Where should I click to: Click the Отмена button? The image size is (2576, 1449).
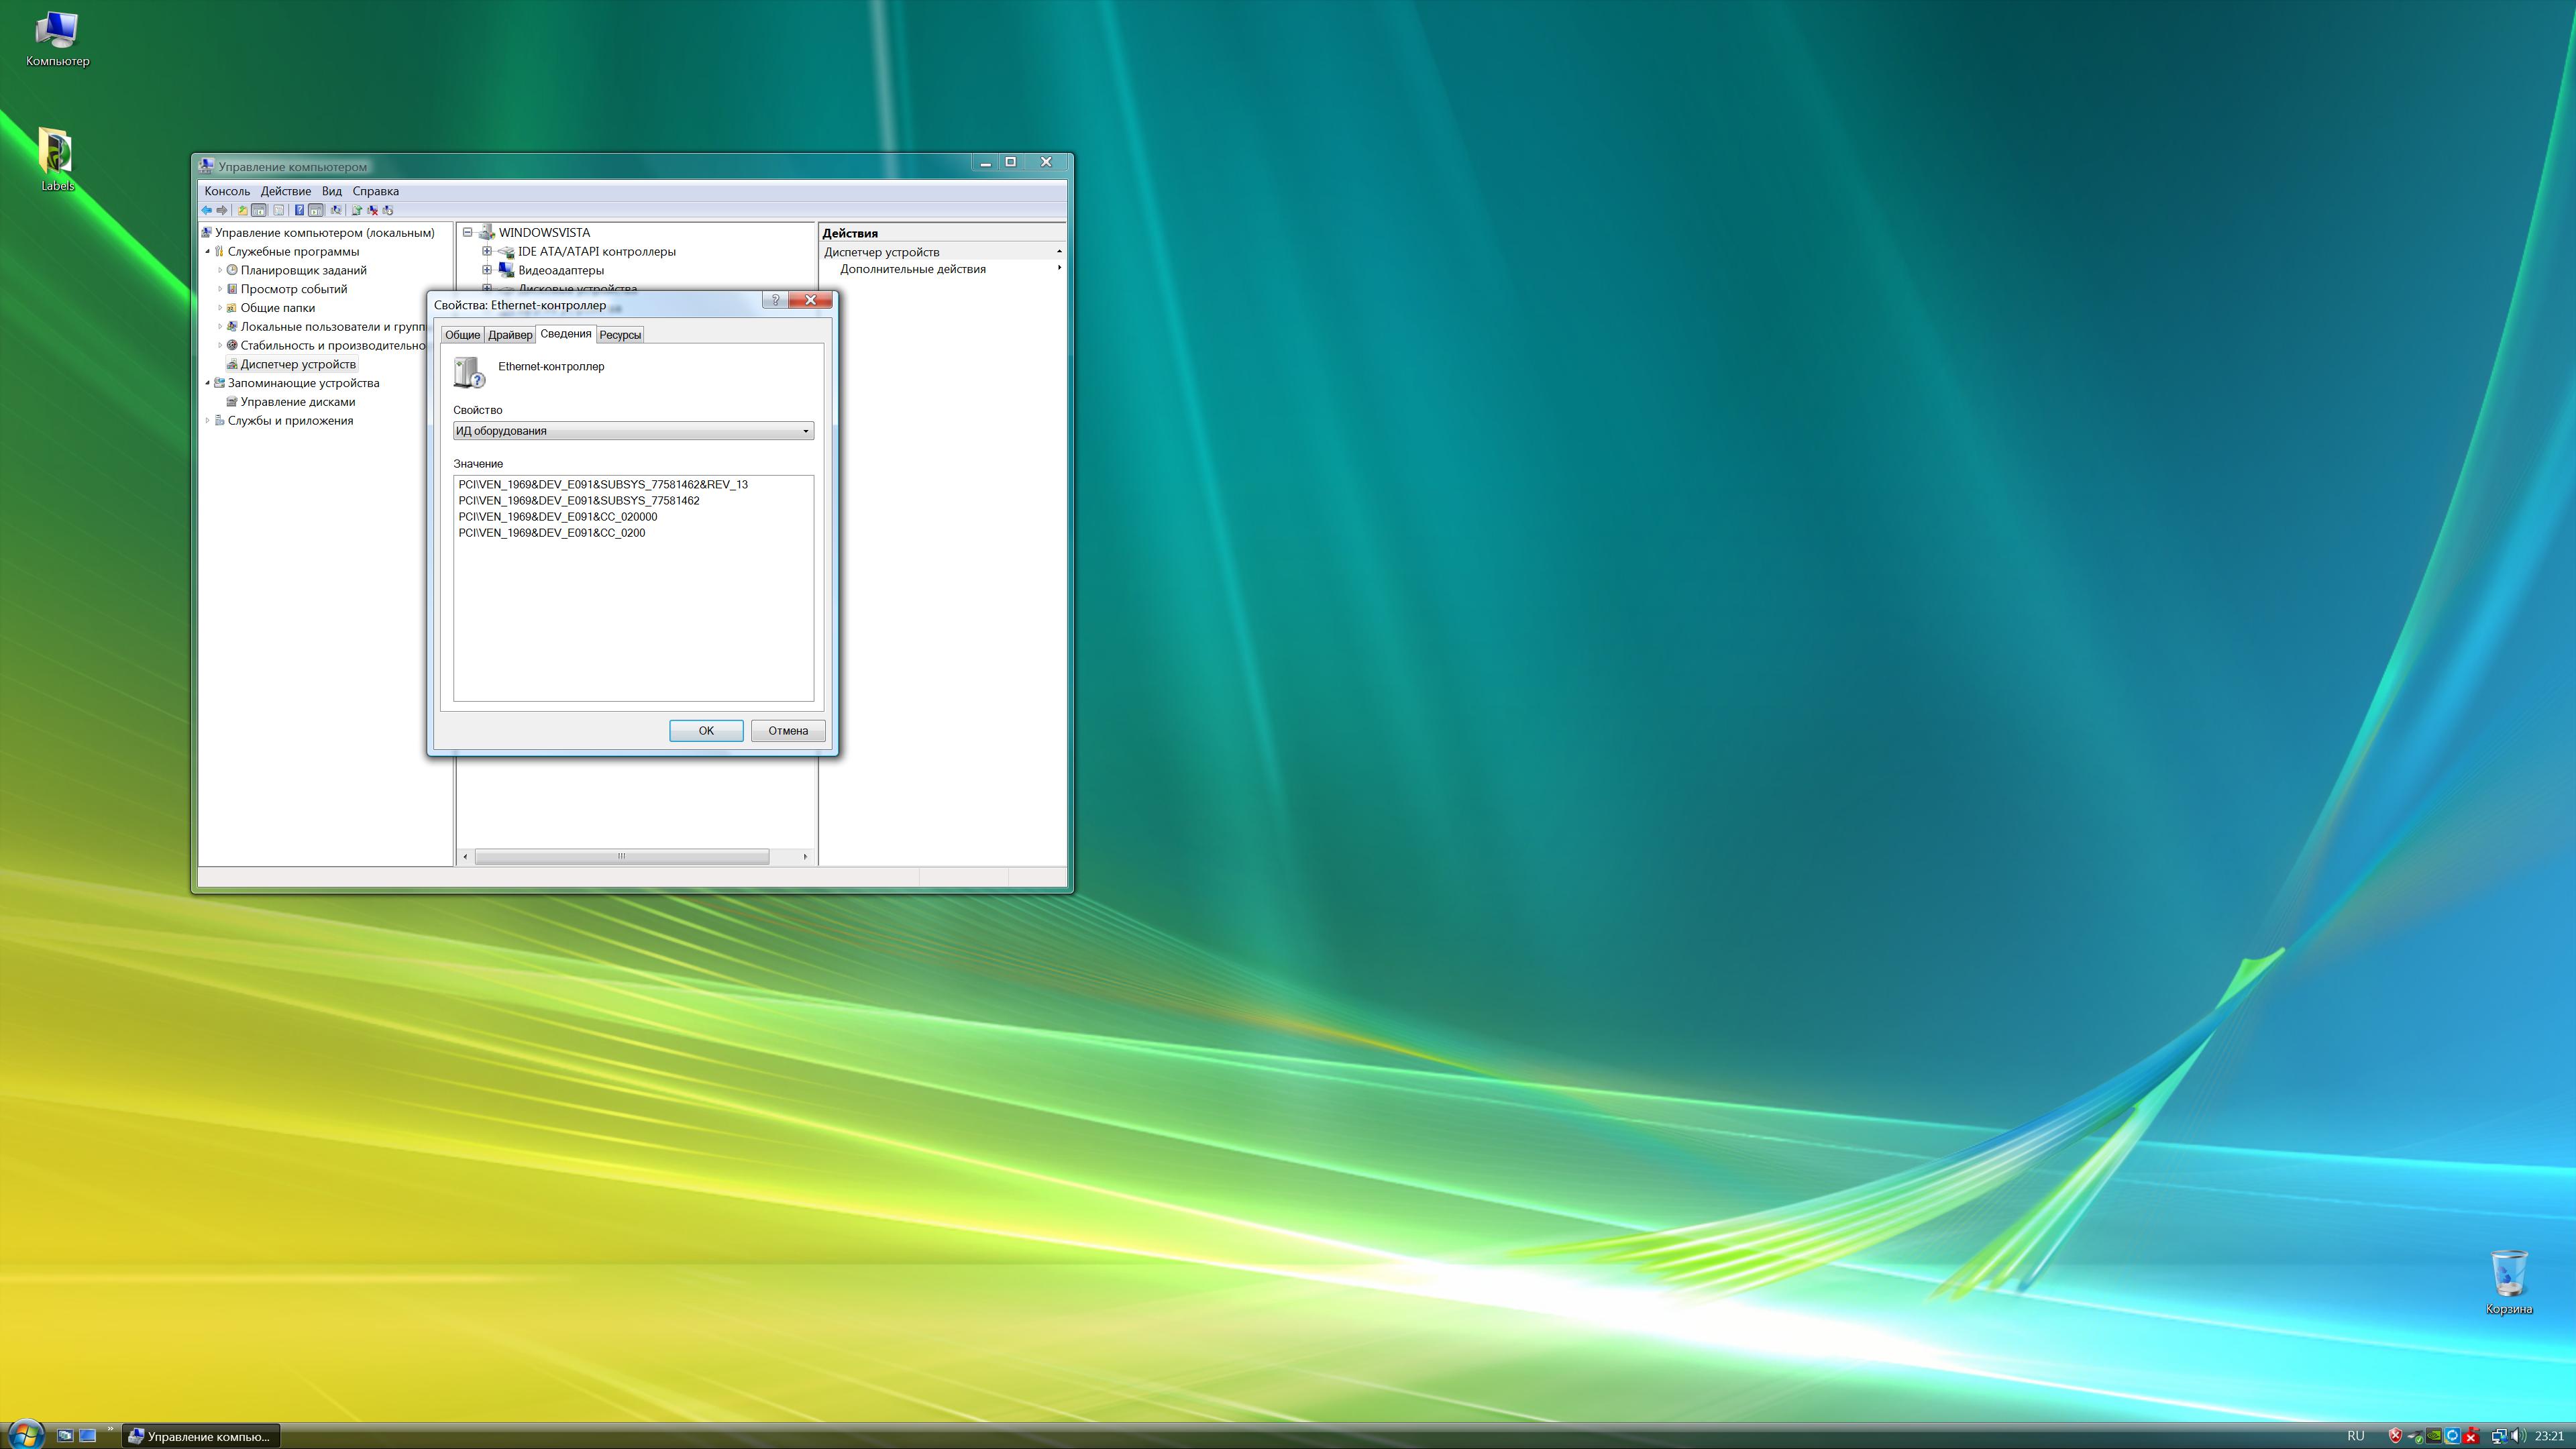click(787, 731)
